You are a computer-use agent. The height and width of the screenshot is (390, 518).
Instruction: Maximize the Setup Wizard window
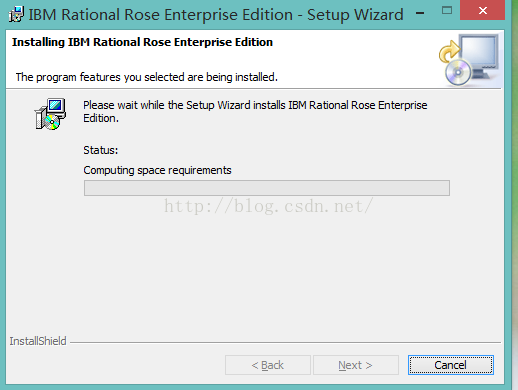click(x=447, y=11)
